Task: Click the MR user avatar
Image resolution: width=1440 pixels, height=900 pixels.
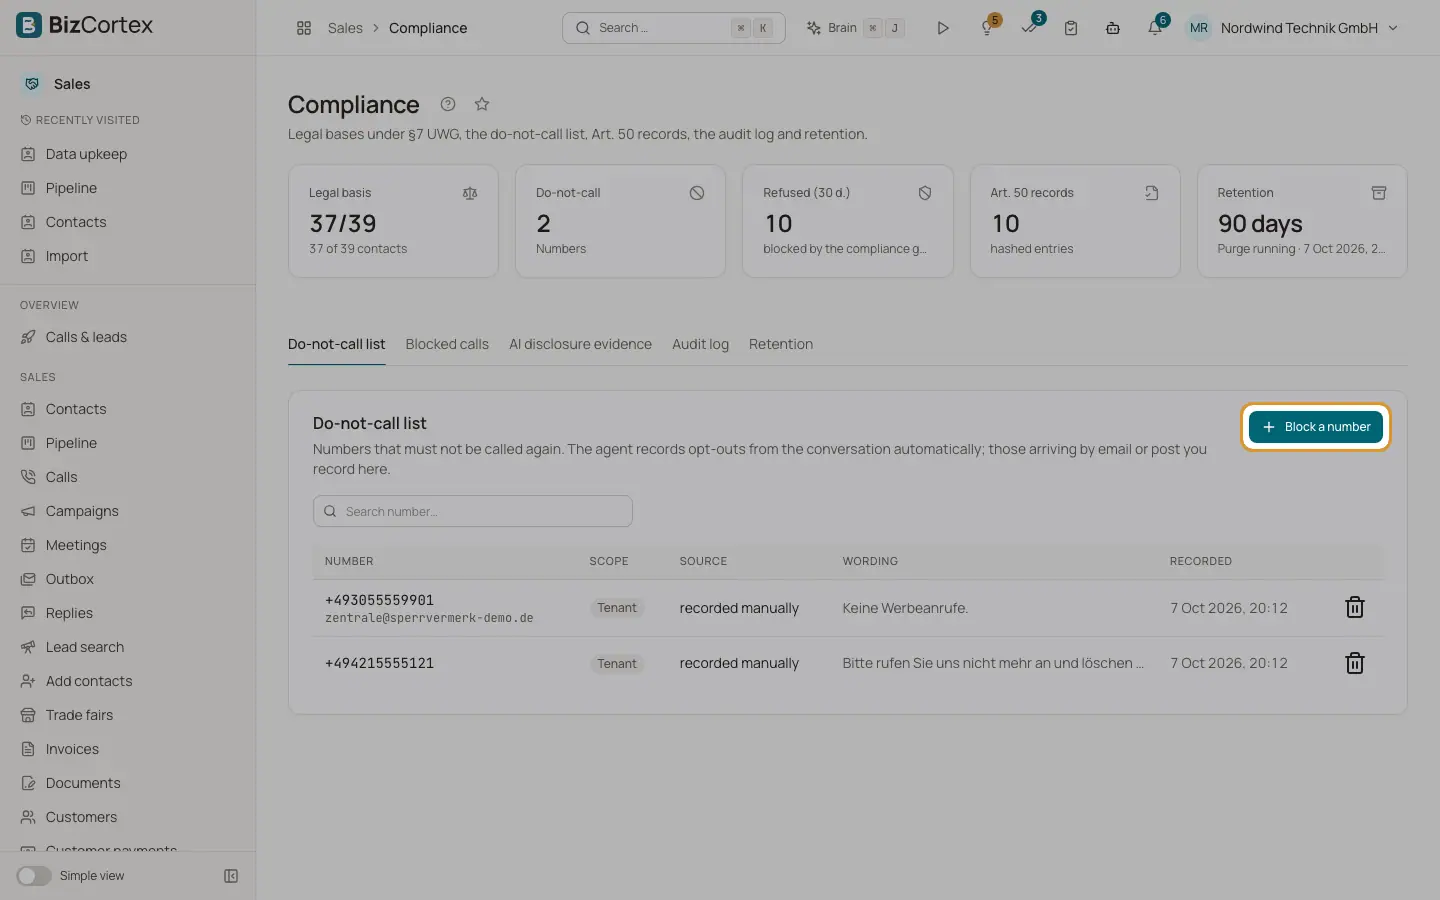Action: pos(1199,28)
